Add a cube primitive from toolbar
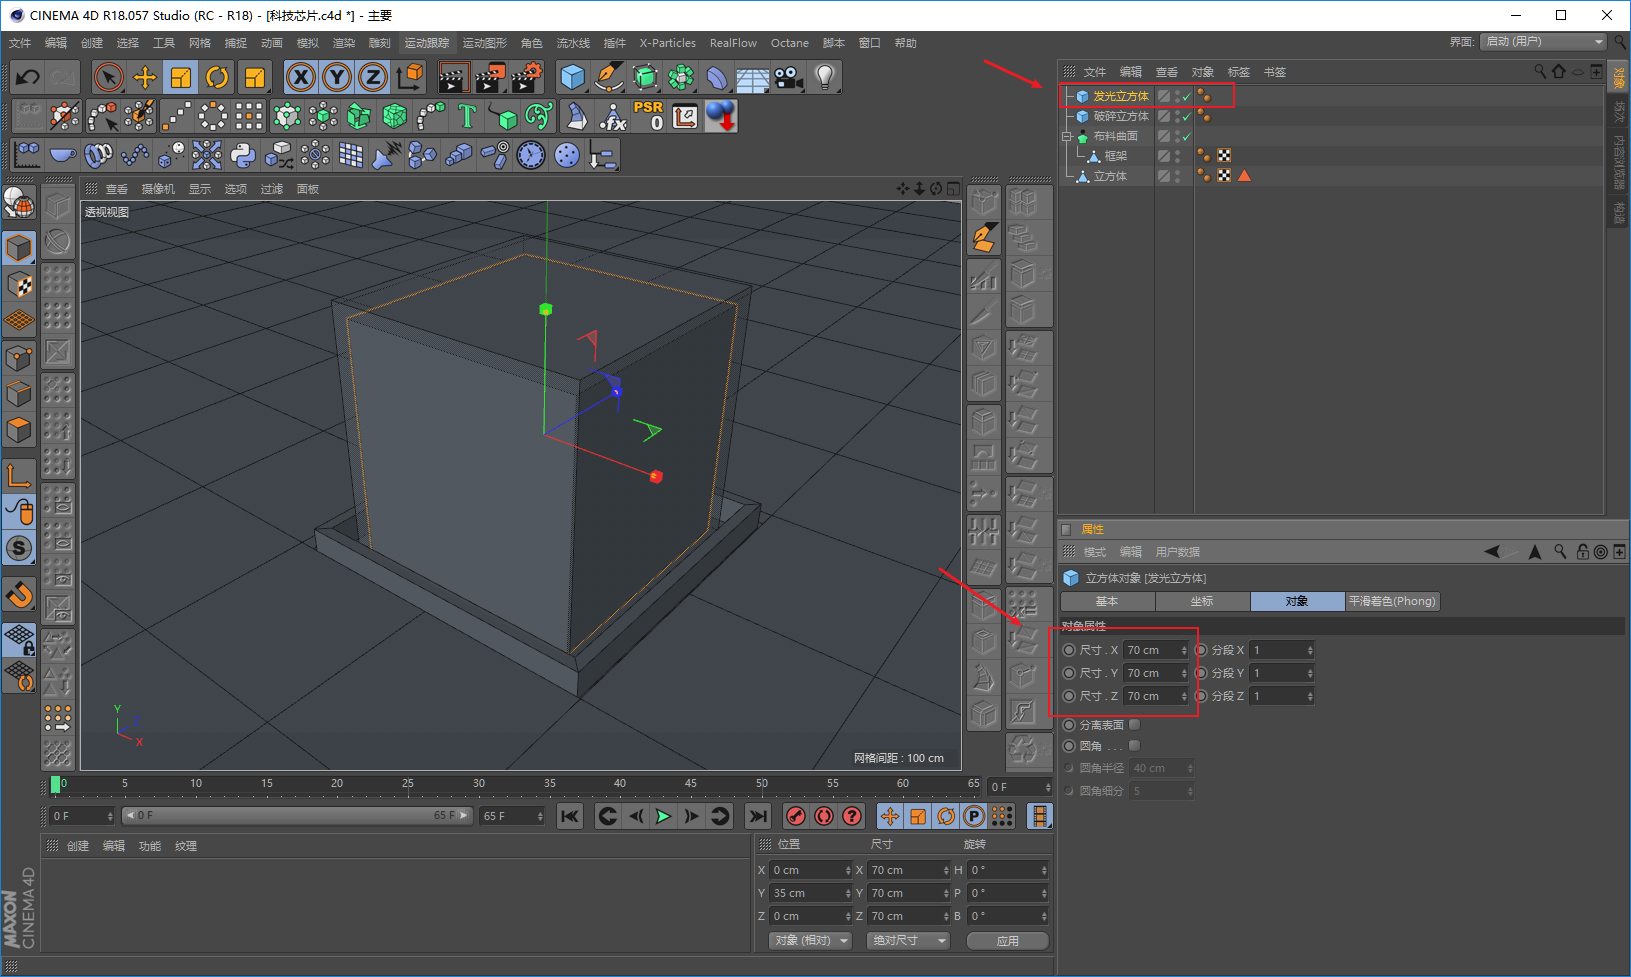1631x977 pixels. coord(573,77)
